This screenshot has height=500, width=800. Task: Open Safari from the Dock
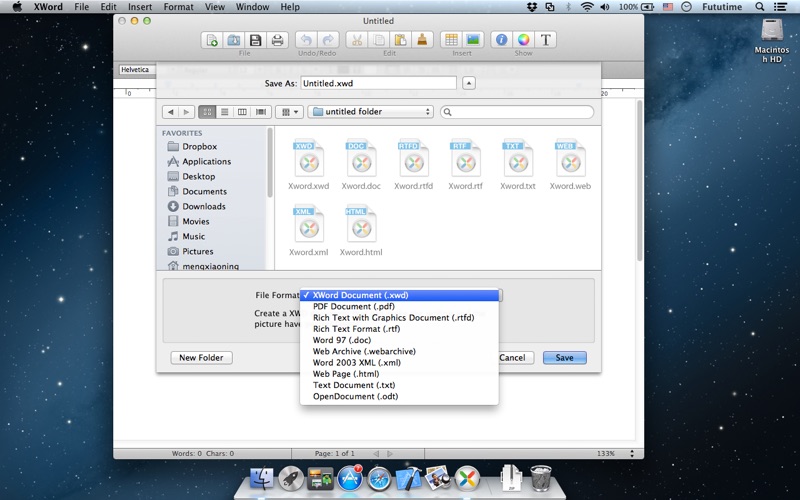379,479
